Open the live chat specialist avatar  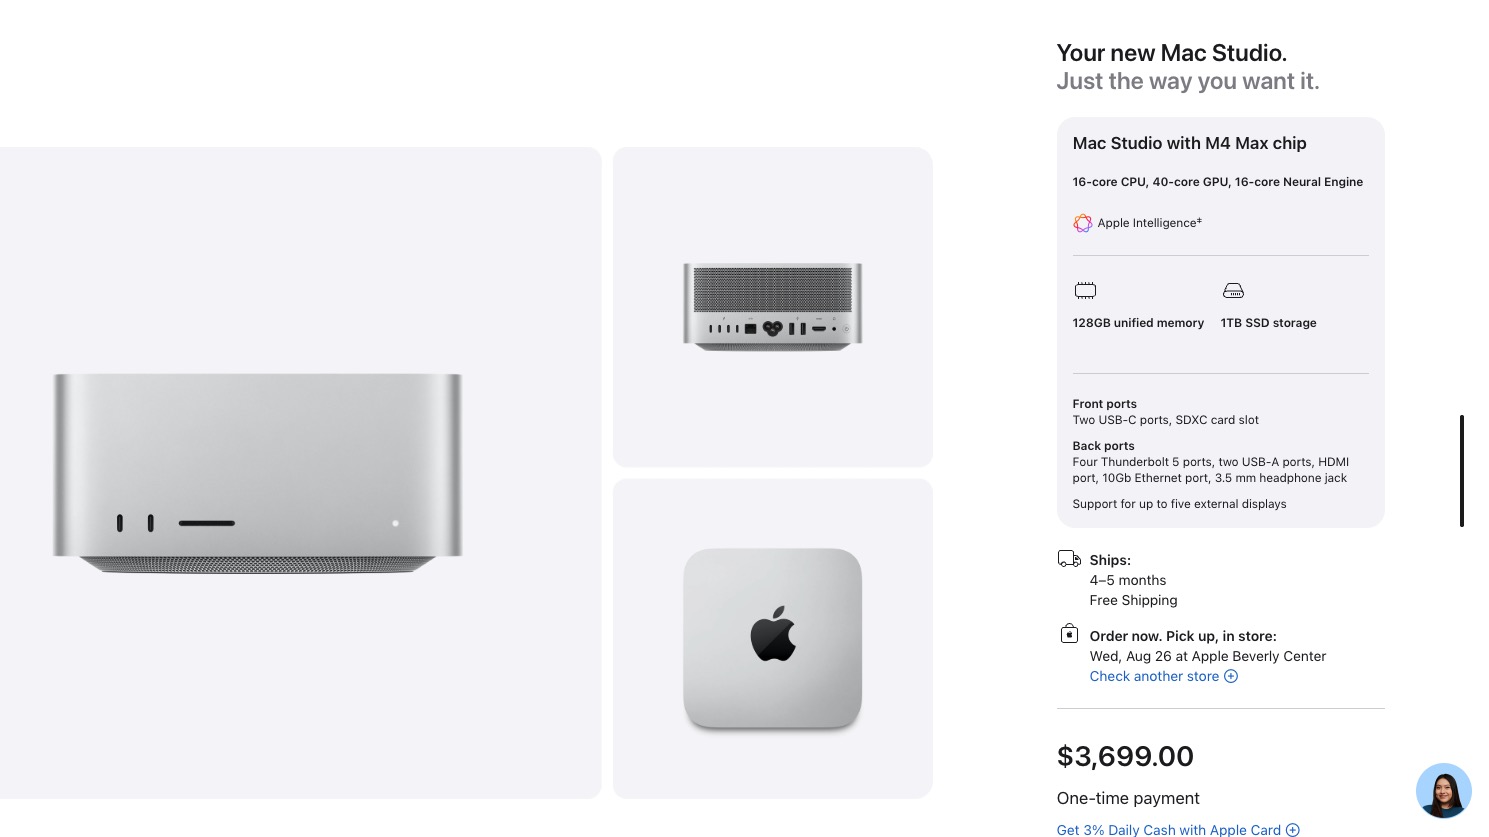click(1443, 791)
